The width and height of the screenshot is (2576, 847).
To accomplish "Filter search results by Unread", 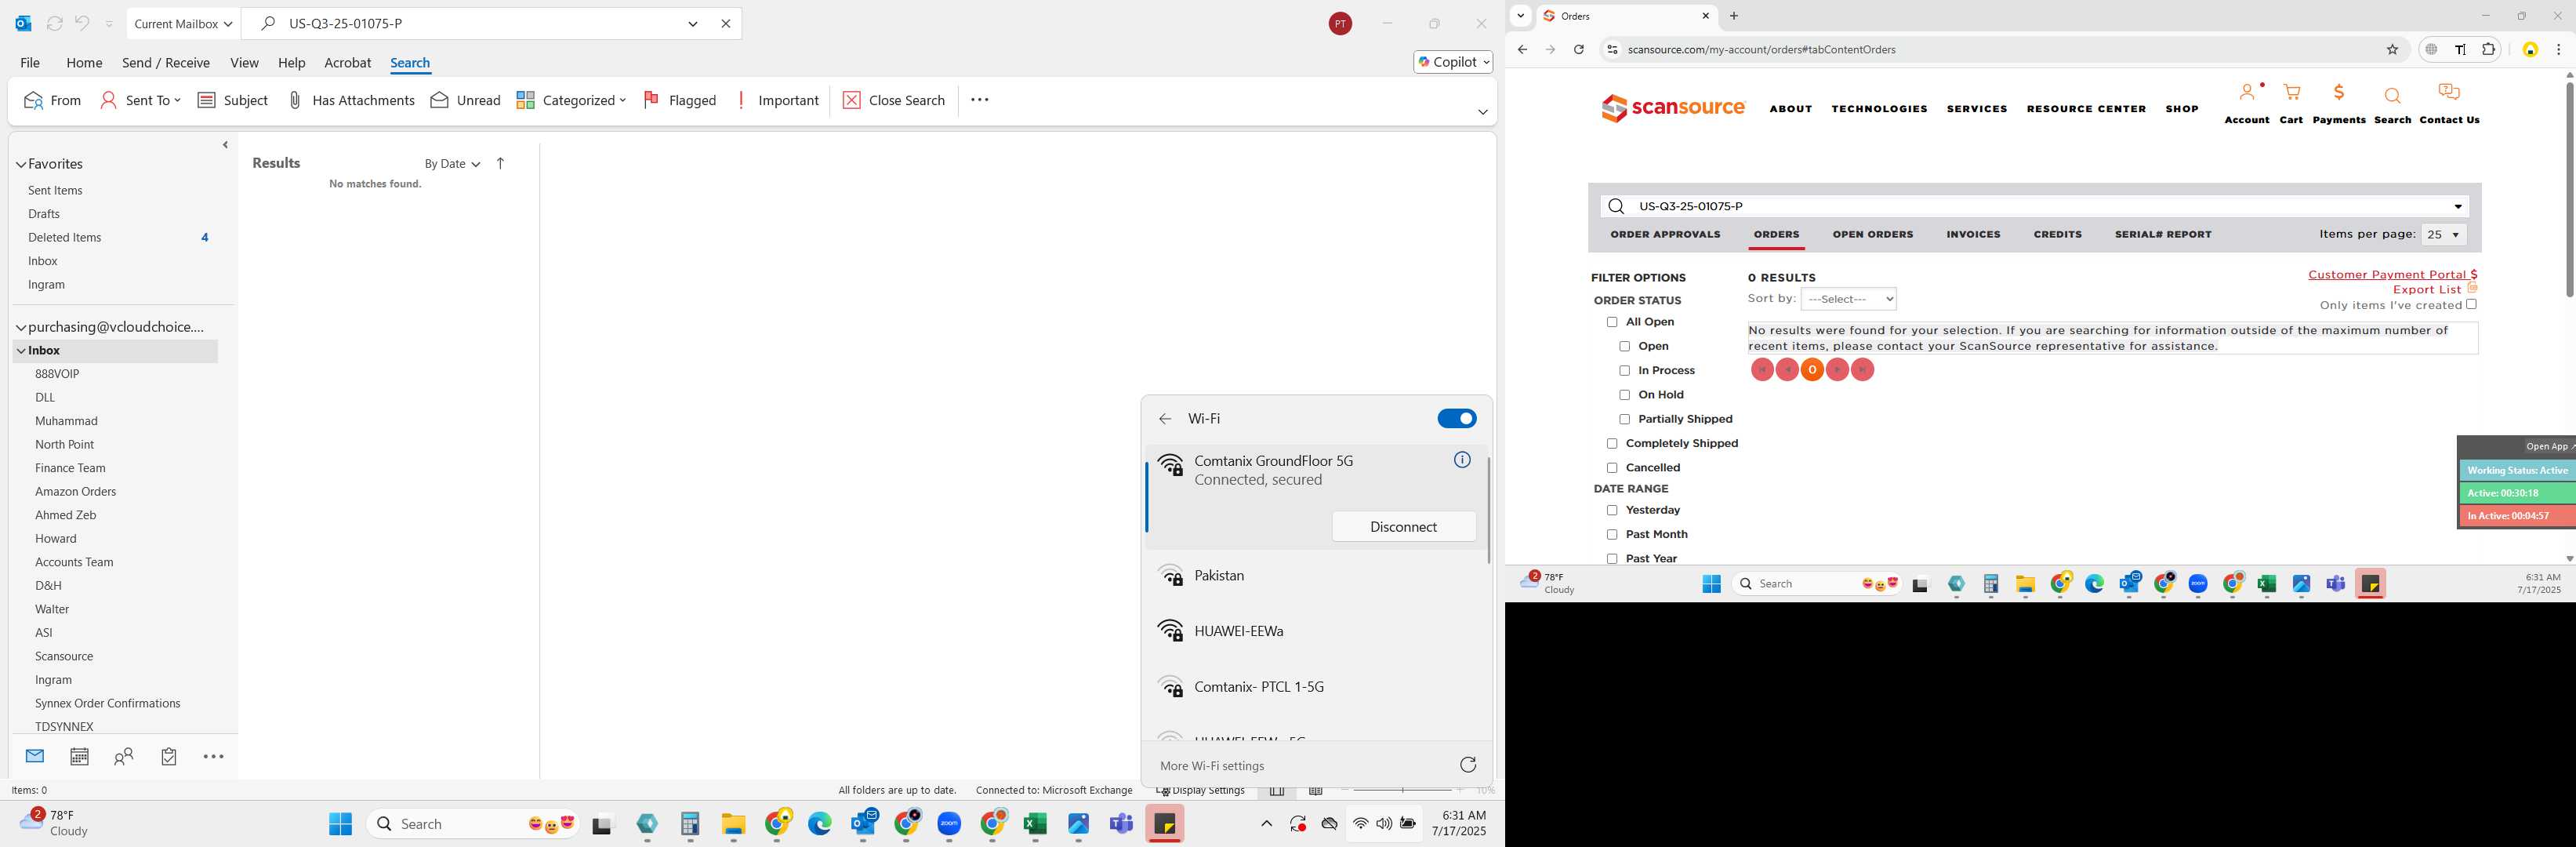I will point(465,100).
